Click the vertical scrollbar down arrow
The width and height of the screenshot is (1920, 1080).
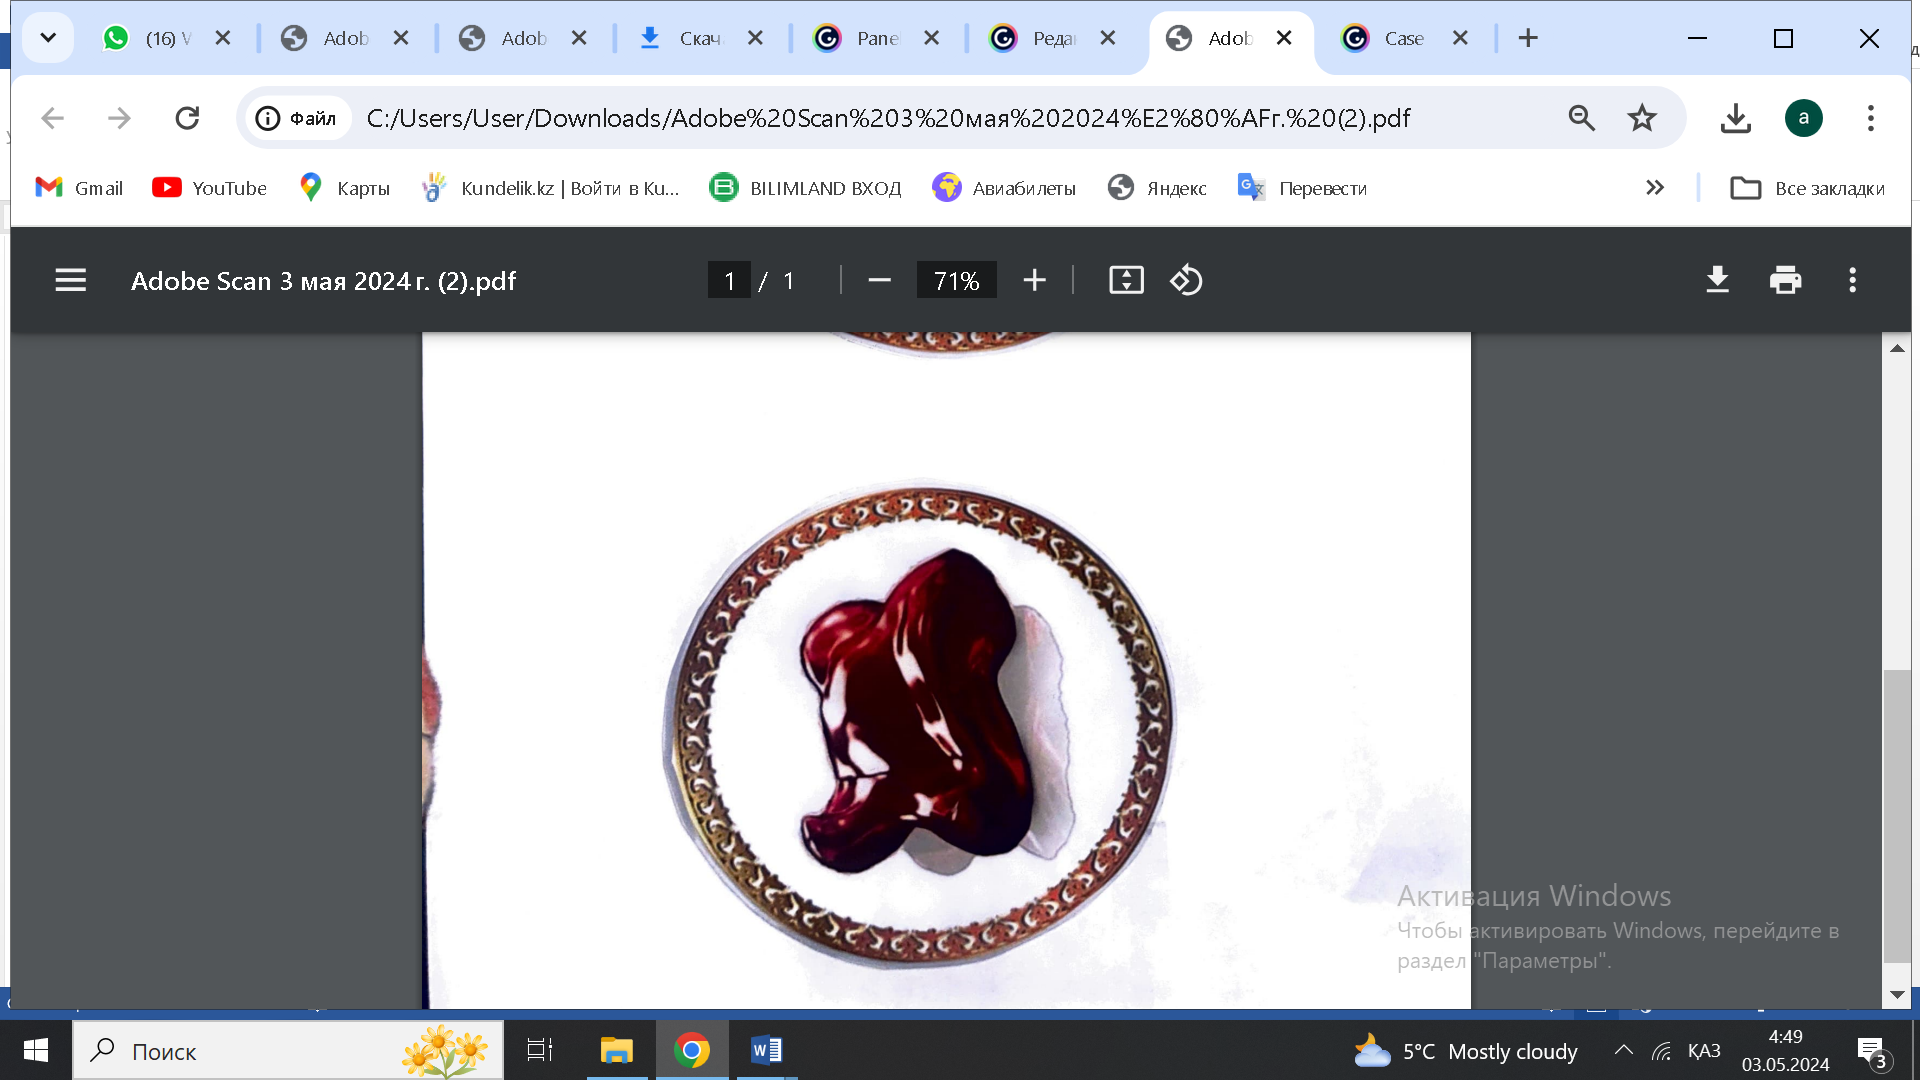point(1897,995)
